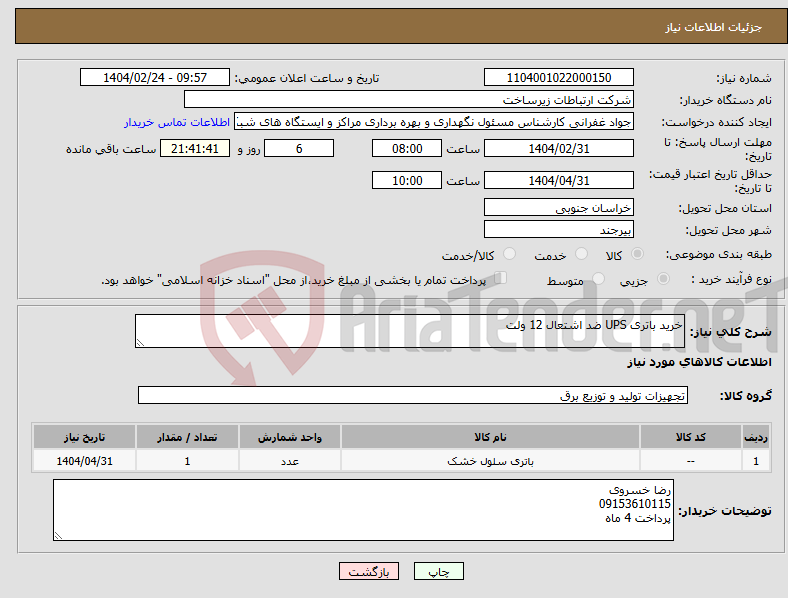This screenshot has height=598, width=788.
Task: Open اطلاعات تماس خریدار link
Action: click(177, 122)
